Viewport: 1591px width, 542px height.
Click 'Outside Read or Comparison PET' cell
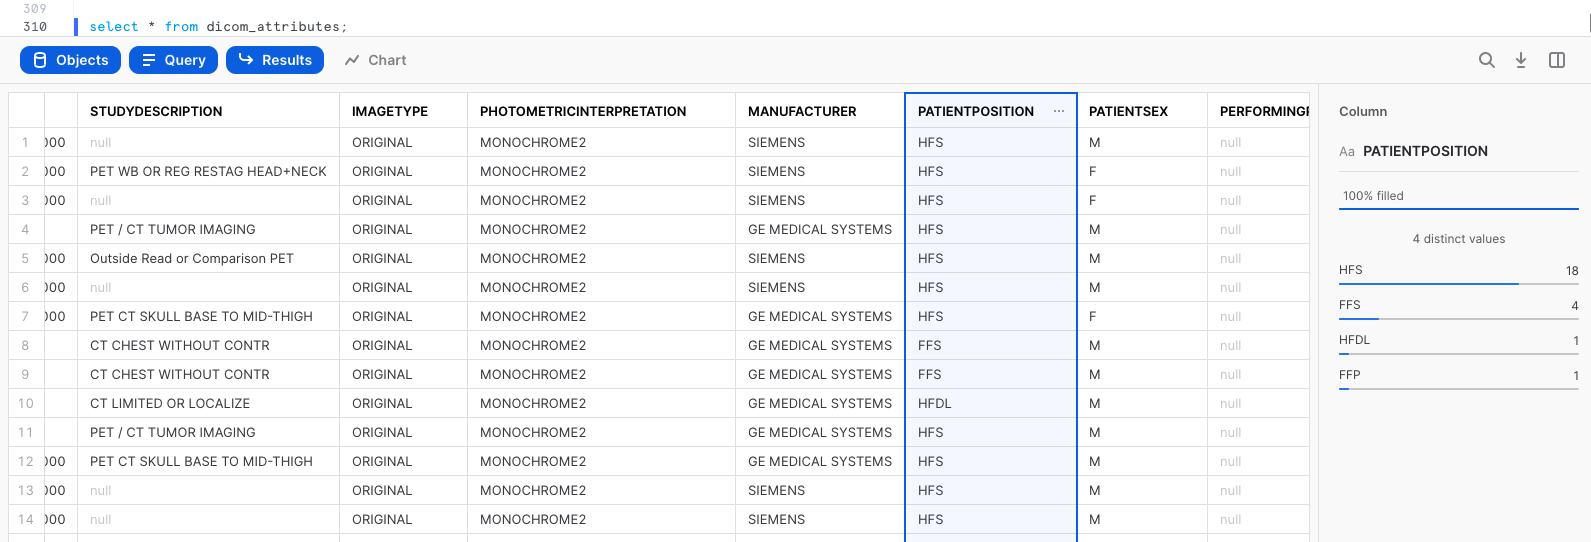click(x=208, y=258)
